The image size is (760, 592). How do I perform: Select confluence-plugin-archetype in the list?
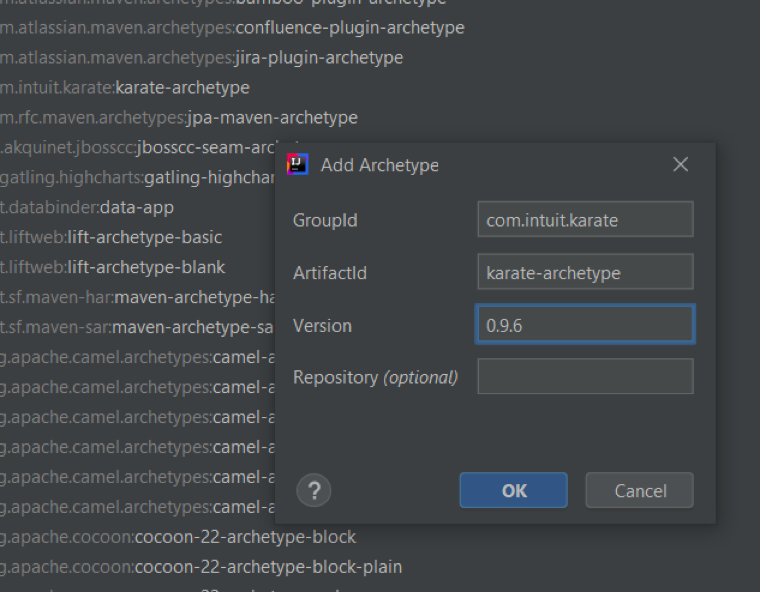(x=232, y=28)
